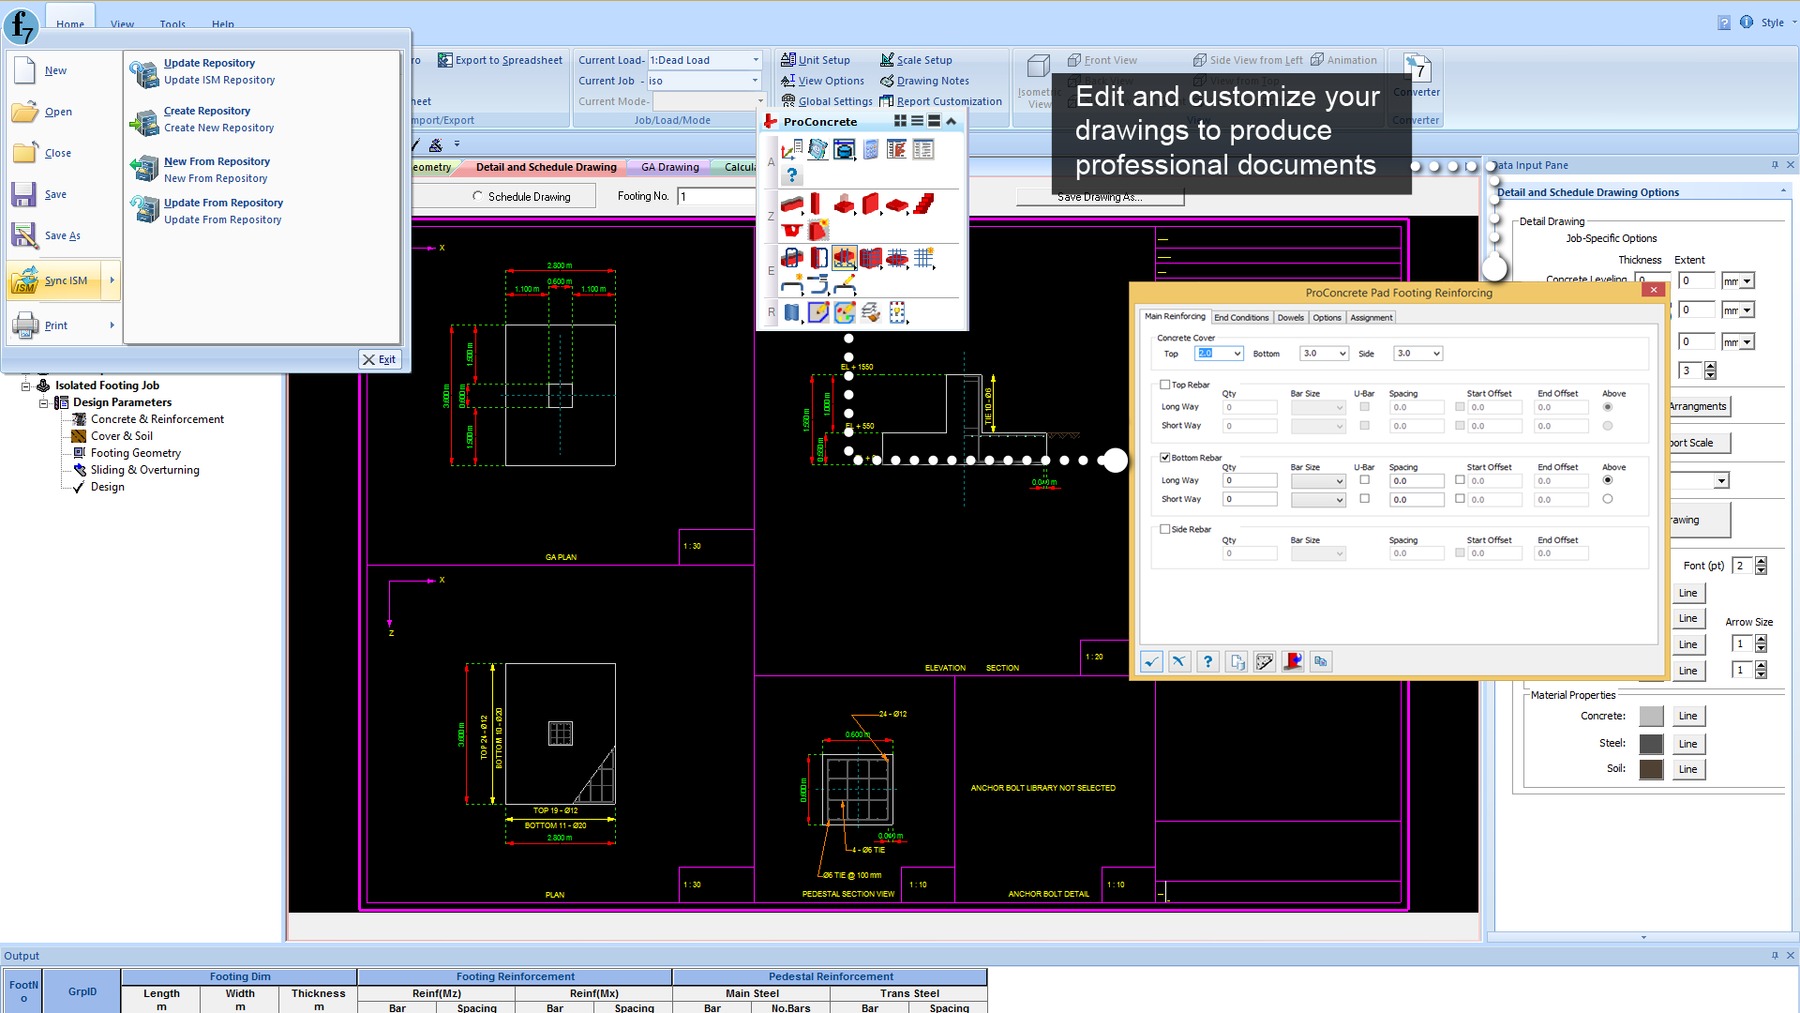Click the red checkmark accept icon in reinforcing dialog
1800x1013 pixels.
(x=1151, y=661)
